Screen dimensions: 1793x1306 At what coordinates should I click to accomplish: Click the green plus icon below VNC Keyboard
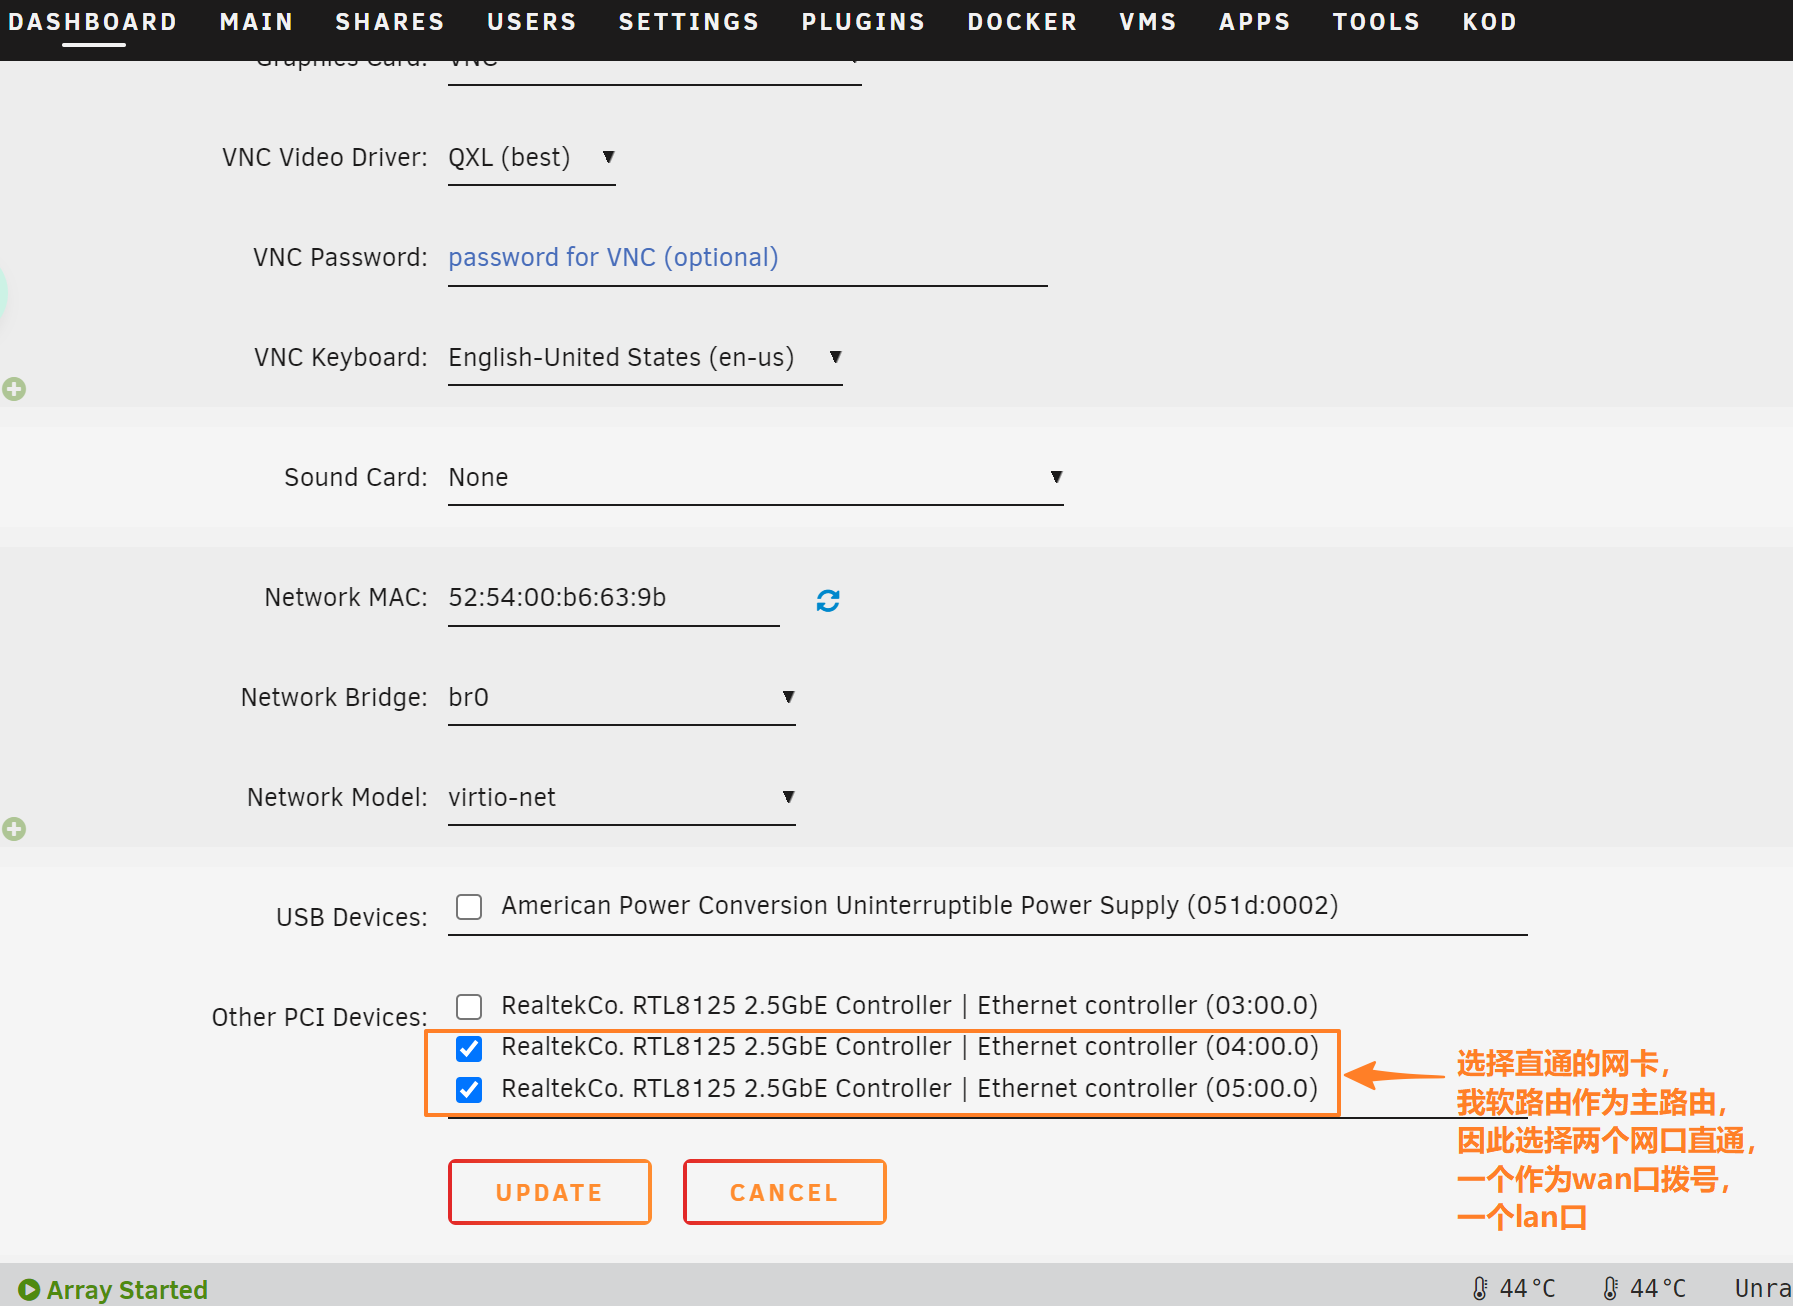point(14,389)
